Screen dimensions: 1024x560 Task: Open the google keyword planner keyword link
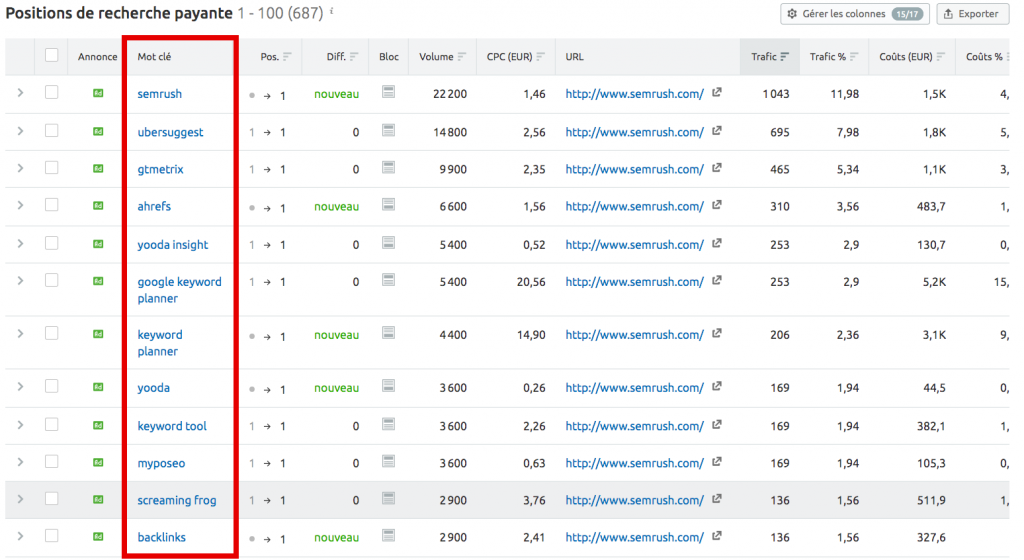[x=180, y=290]
